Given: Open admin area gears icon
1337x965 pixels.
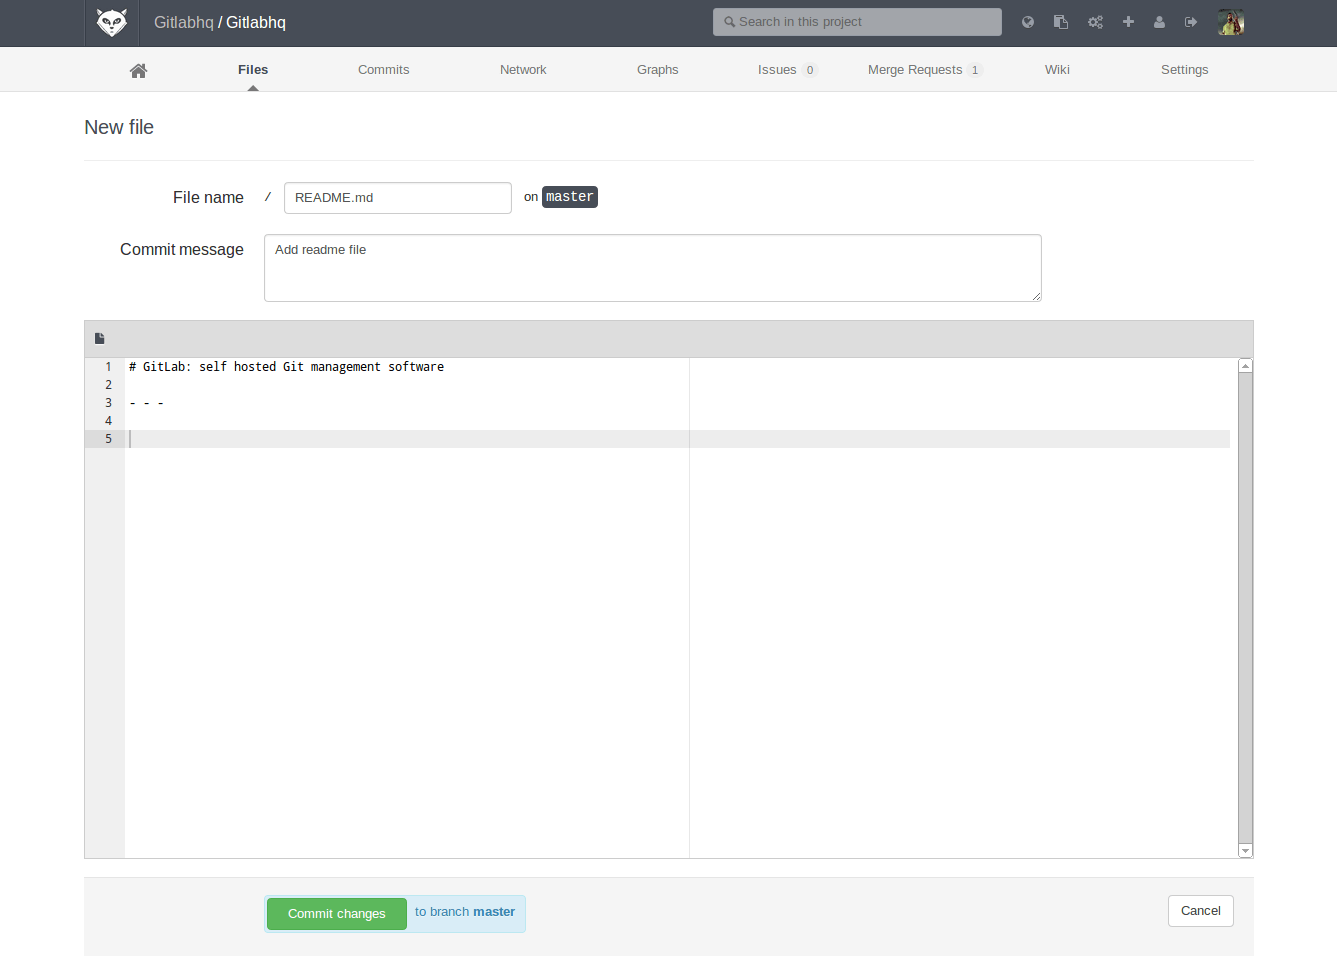Looking at the screenshot, I should [x=1095, y=22].
